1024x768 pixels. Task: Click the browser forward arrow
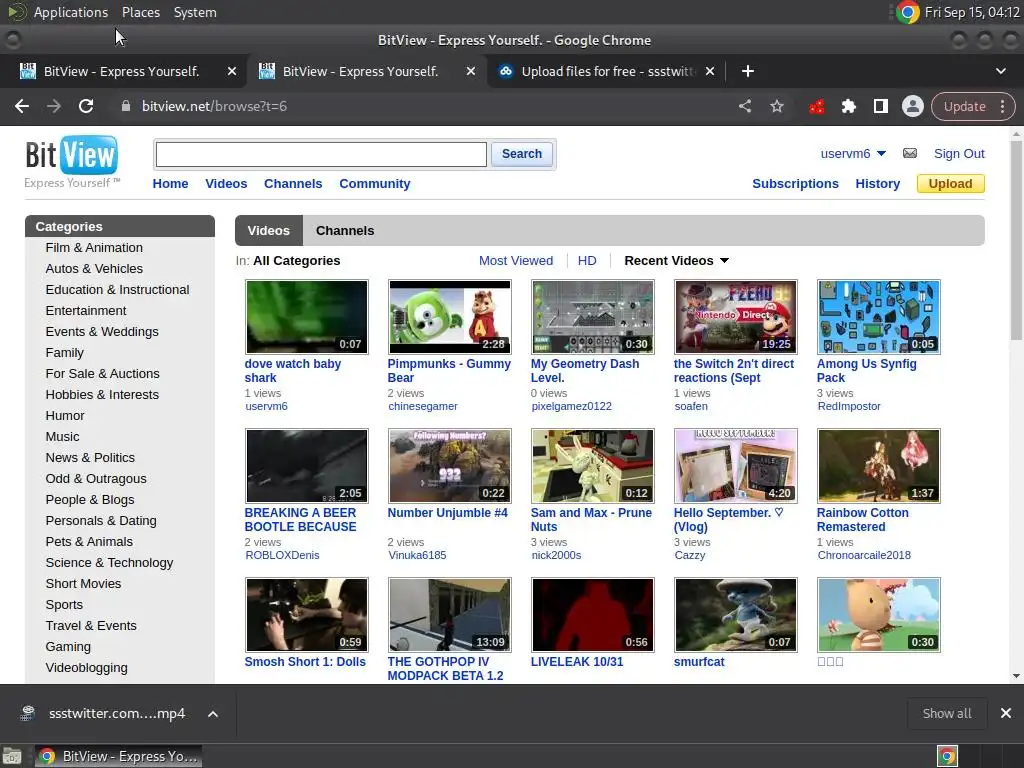pos(54,106)
